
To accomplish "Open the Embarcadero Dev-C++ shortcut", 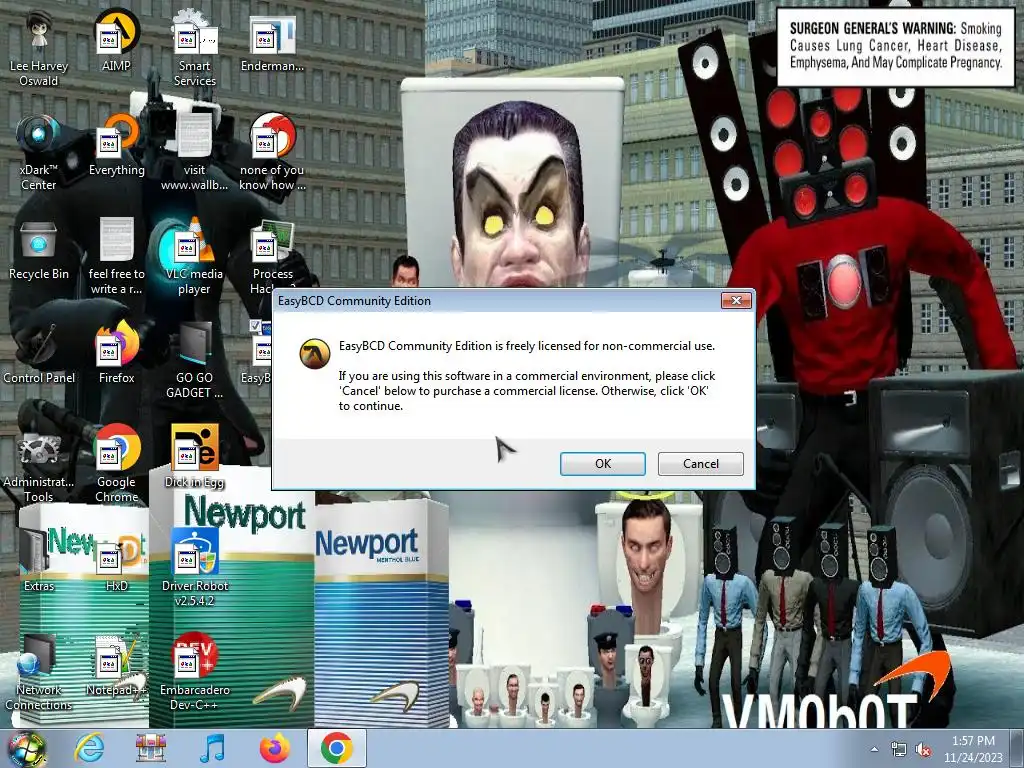I will (x=194, y=673).
